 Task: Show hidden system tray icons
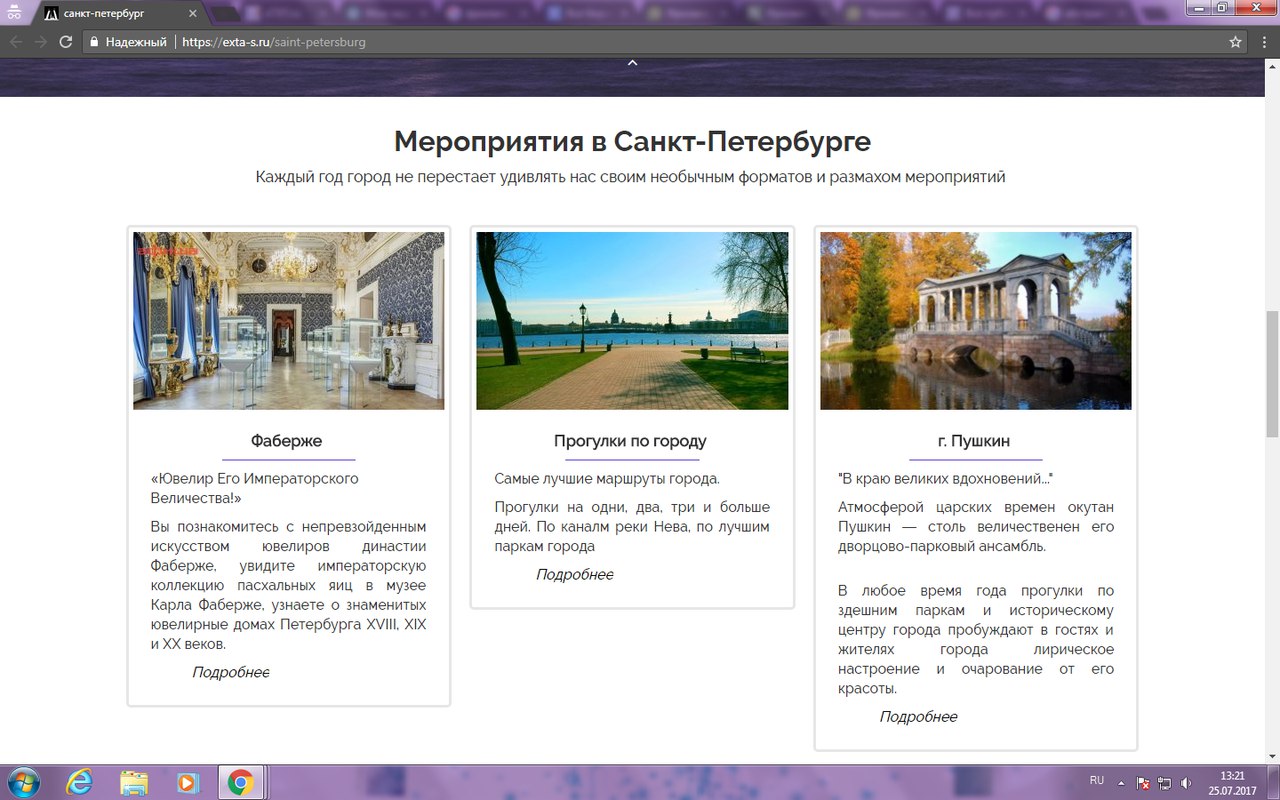(x=1121, y=782)
